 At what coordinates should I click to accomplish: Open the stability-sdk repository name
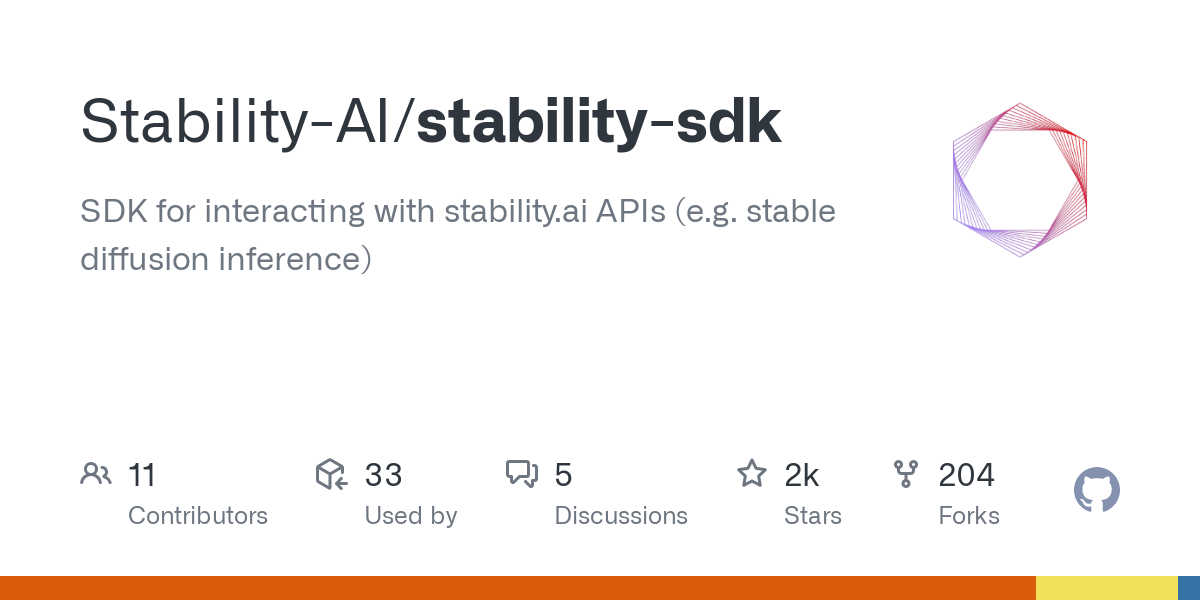point(598,123)
